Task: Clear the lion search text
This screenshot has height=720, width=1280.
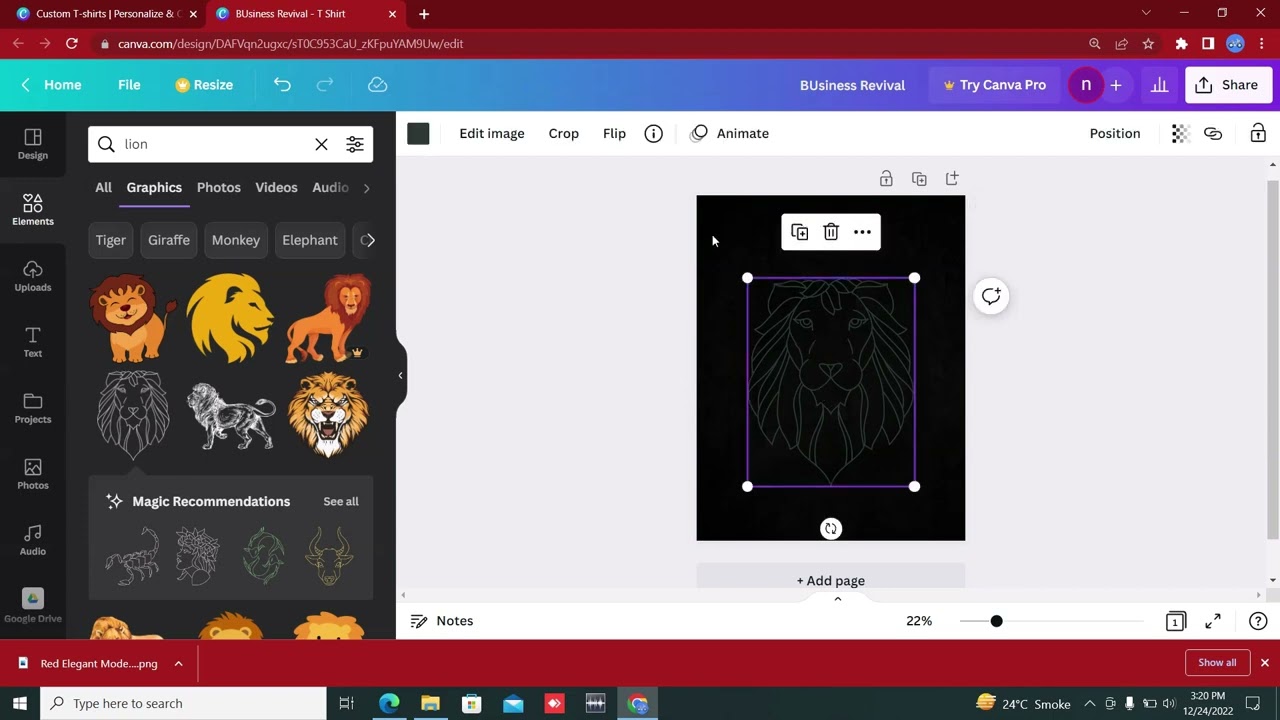Action: pyautogui.click(x=321, y=144)
